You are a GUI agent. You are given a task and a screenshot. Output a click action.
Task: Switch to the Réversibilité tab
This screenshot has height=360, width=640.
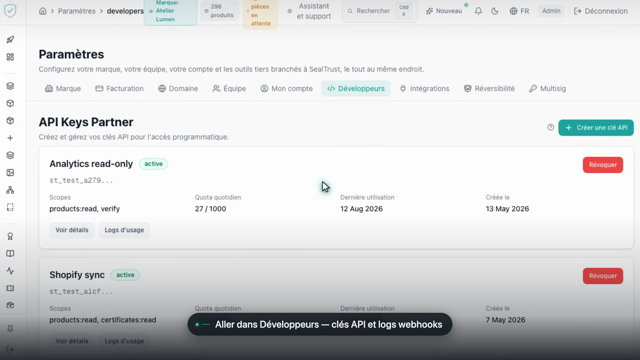click(x=489, y=89)
